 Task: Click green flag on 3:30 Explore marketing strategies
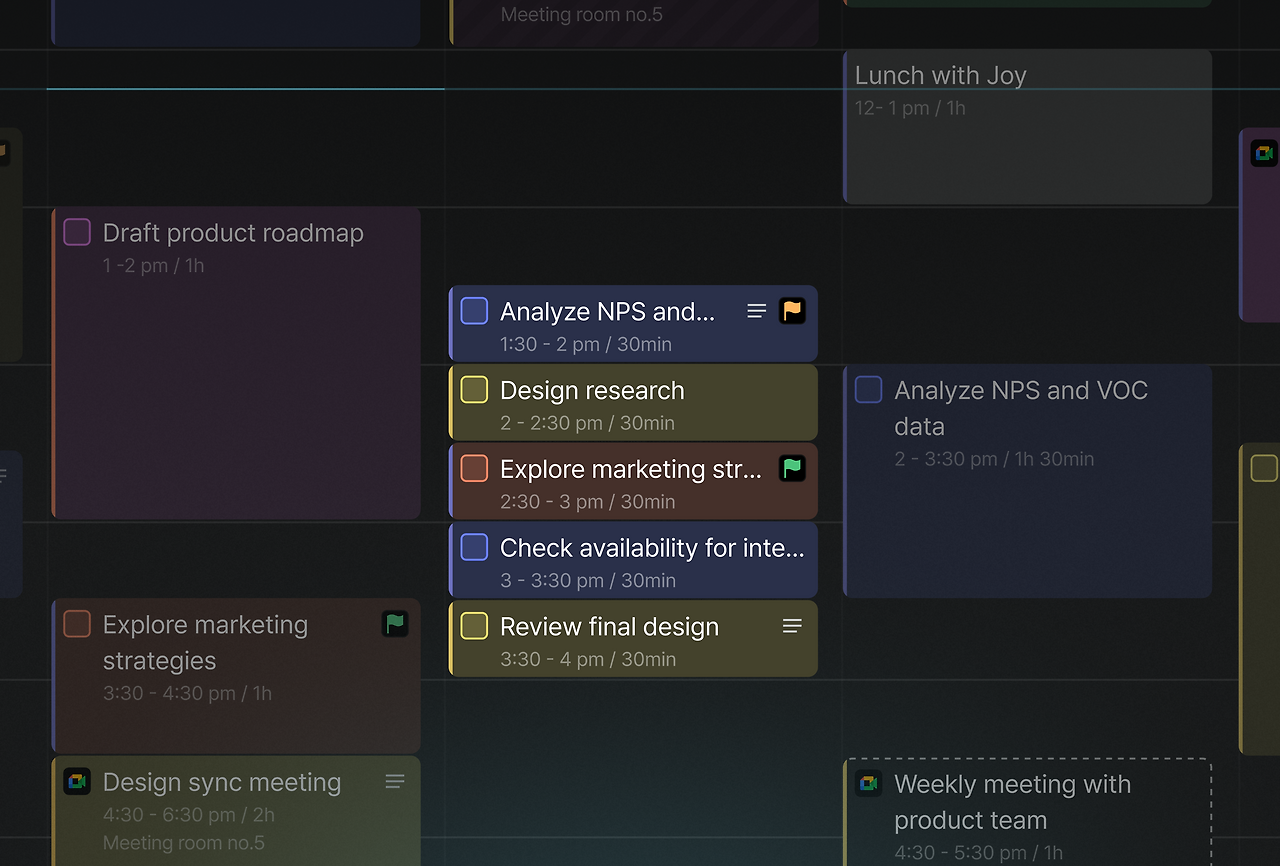click(x=395, y=624)
